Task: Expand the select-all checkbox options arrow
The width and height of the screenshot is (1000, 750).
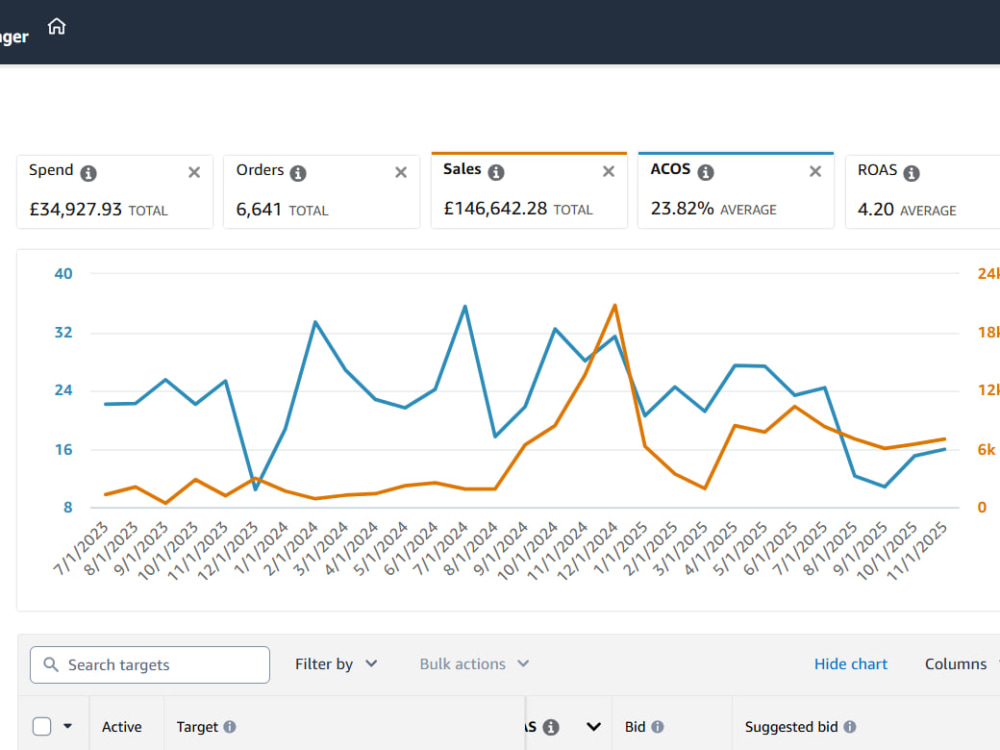Action: click(x=68, y=726)
